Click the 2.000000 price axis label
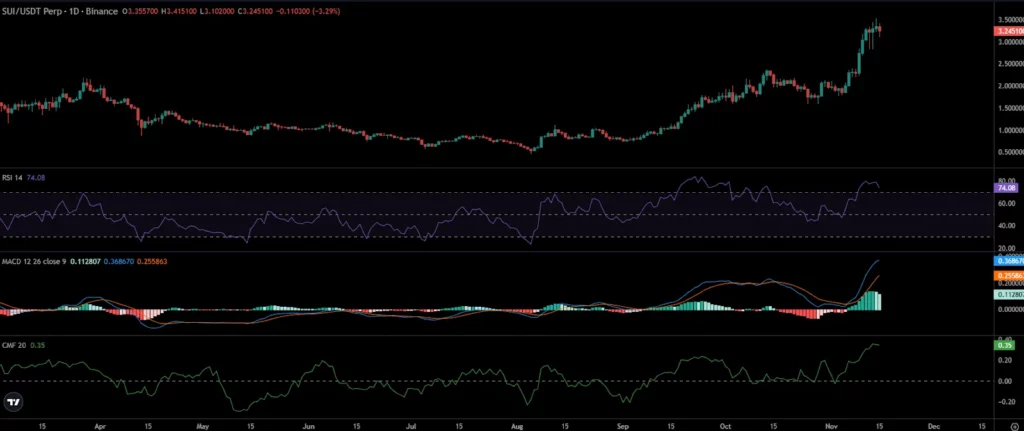 (1010, 86)
